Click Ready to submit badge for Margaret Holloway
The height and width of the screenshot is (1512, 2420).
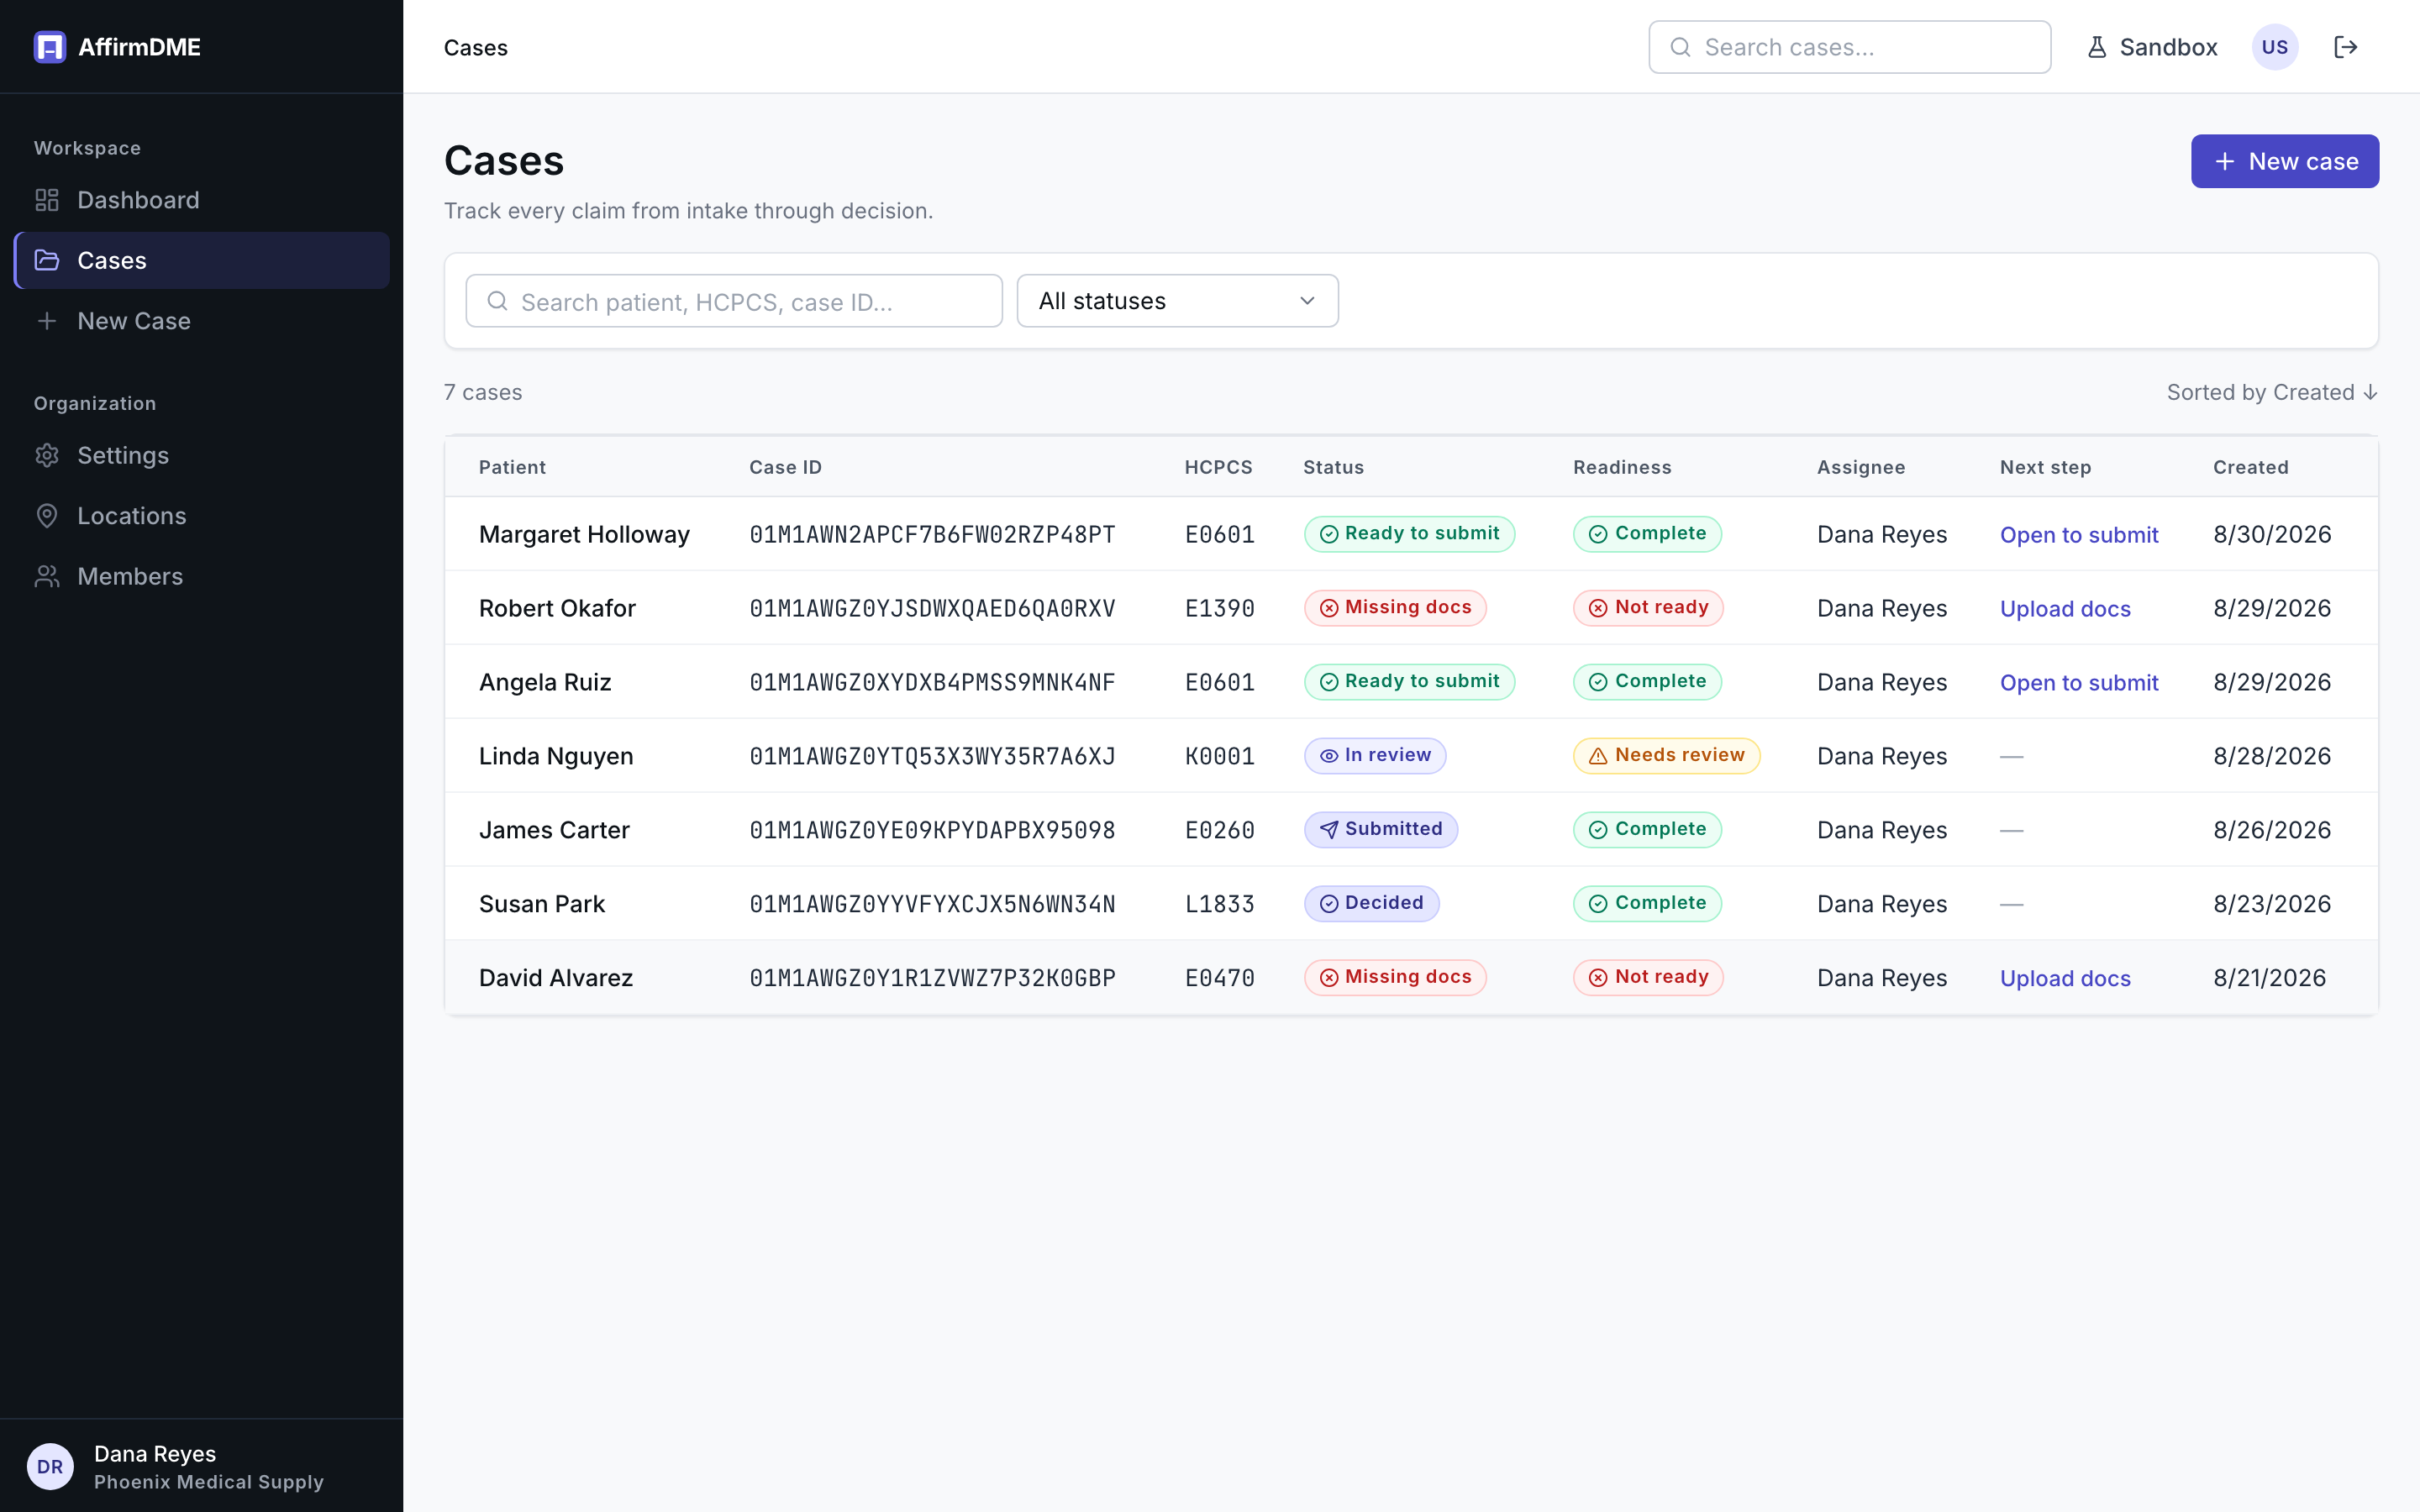tap(1409, 534)
